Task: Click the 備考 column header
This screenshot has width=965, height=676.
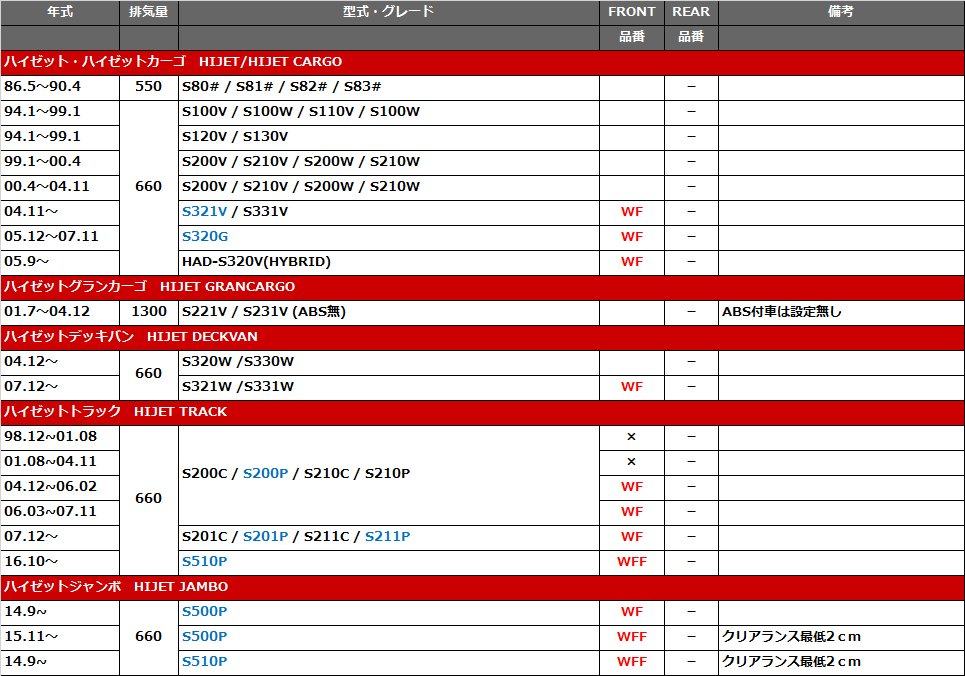Action: click(841, 12)
